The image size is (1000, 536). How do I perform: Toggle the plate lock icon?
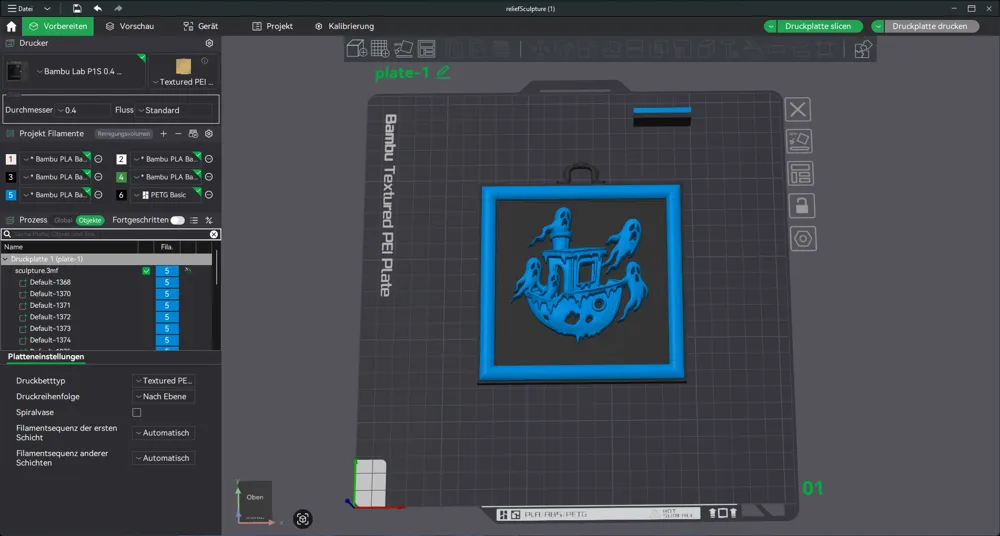(801, 205)
